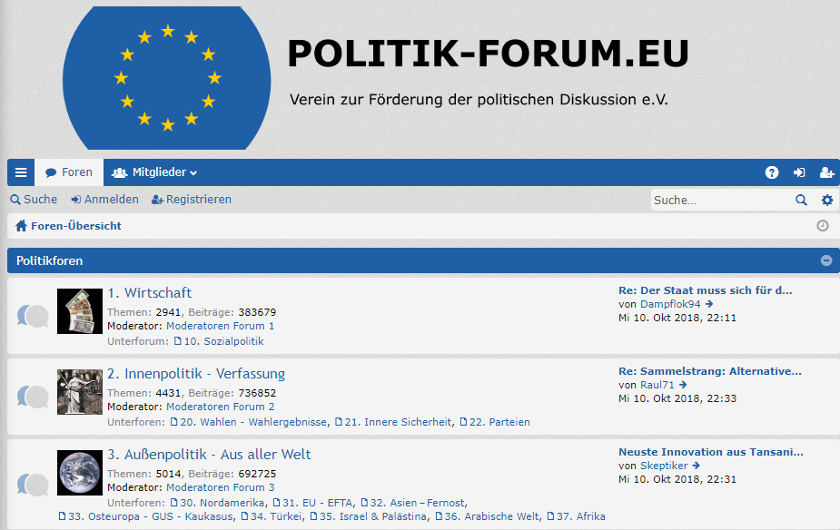Open subforum 21. Innere Sicherheit
The width and height of the screenshot is (840, 530).
(393, 422)
